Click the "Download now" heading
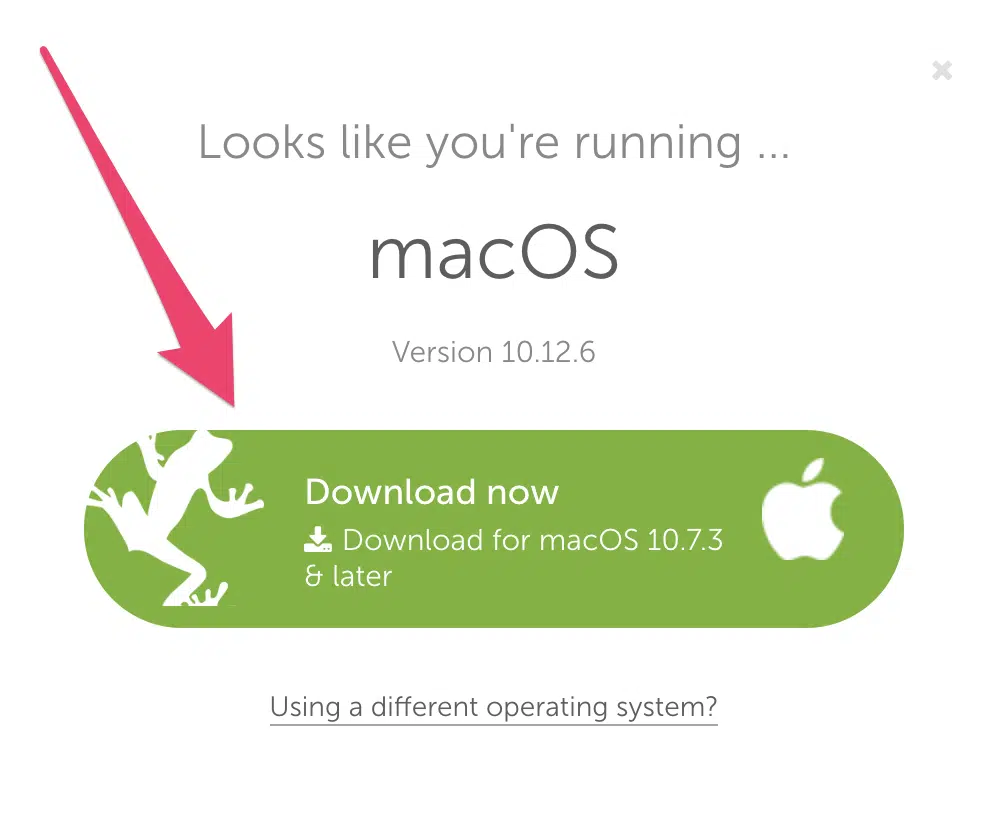Viewport: 998px width, 822px height. pos(432,492)
